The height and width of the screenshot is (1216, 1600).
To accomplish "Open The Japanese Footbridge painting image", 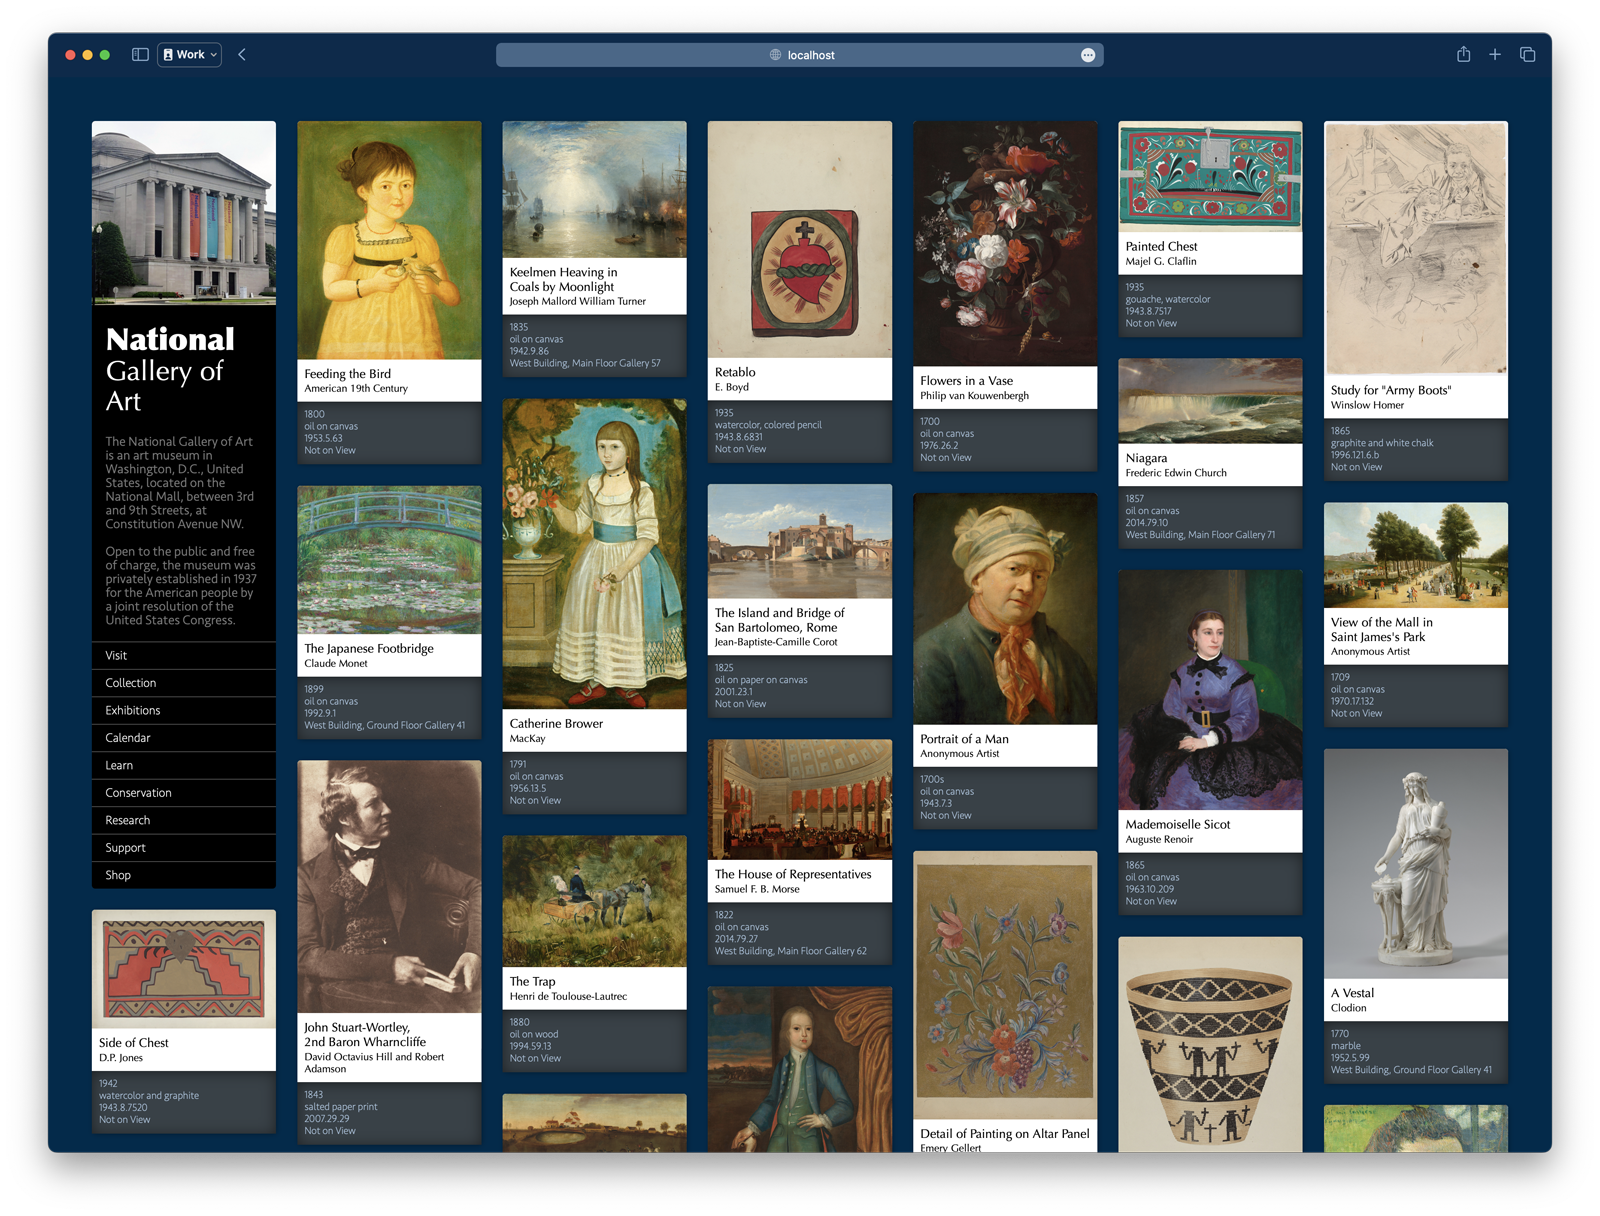I will click(x=389, y=560).
